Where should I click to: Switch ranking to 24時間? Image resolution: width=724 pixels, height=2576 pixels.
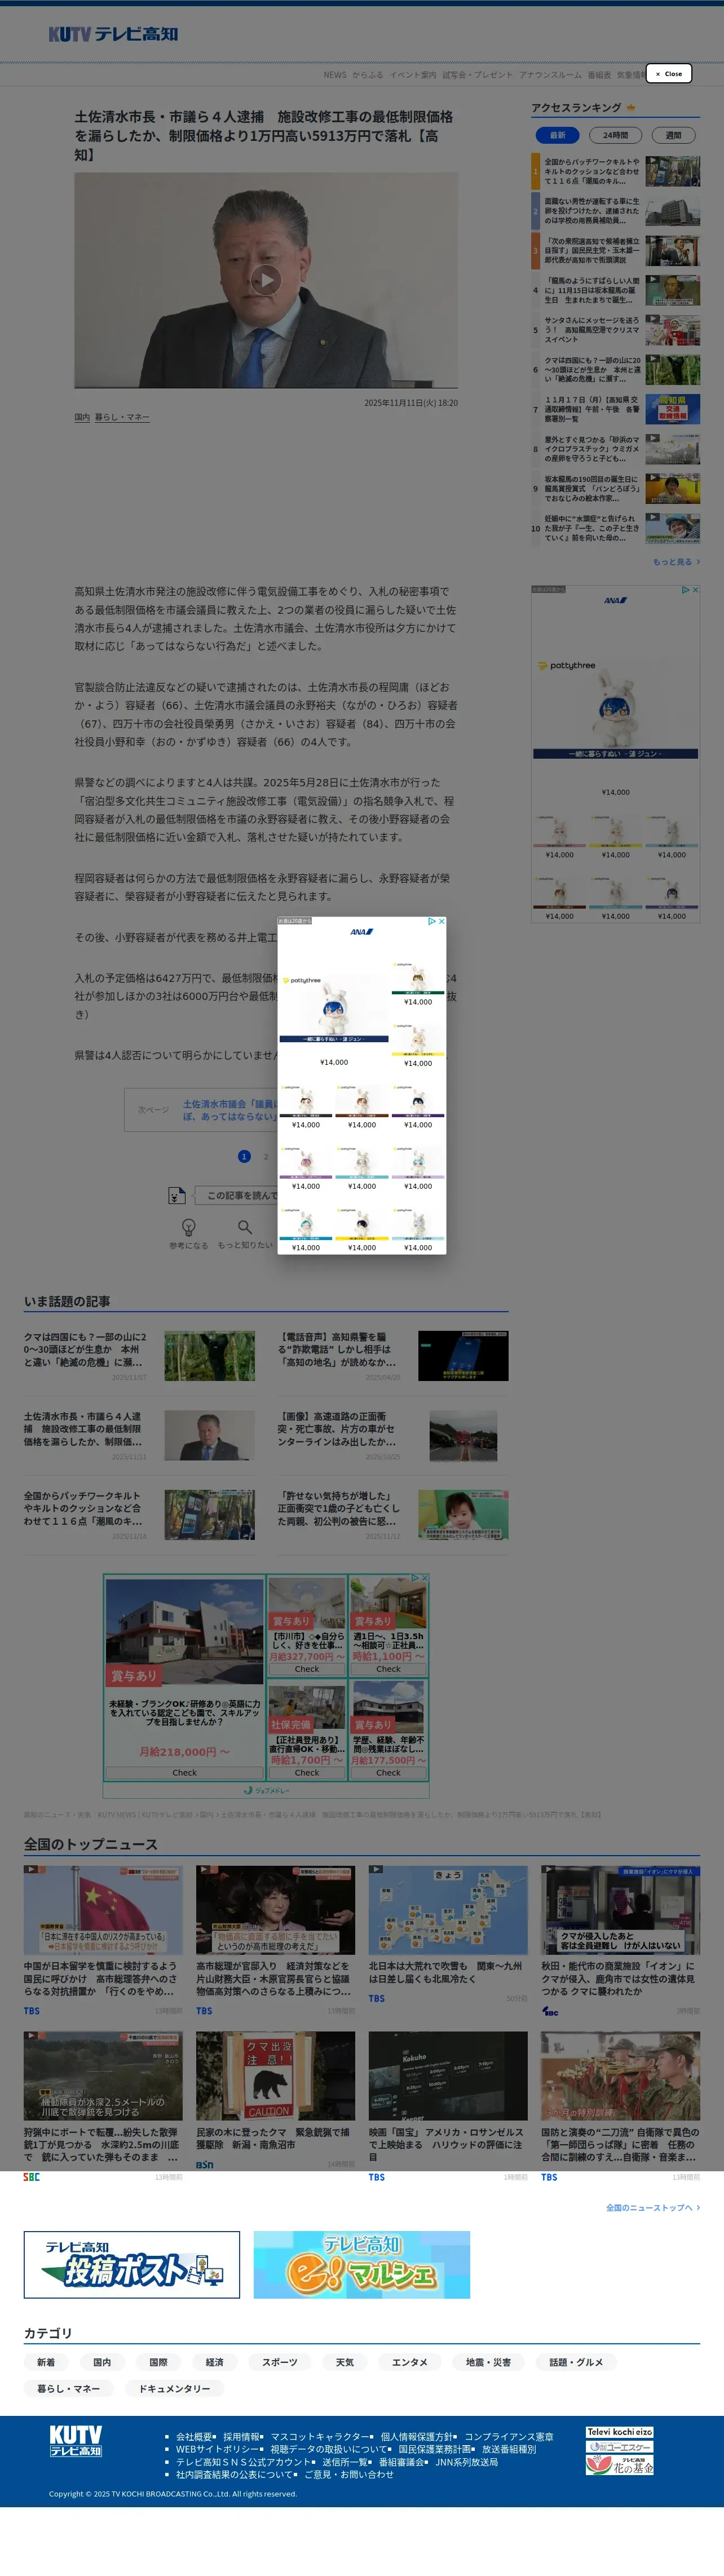tap(615, 135)
